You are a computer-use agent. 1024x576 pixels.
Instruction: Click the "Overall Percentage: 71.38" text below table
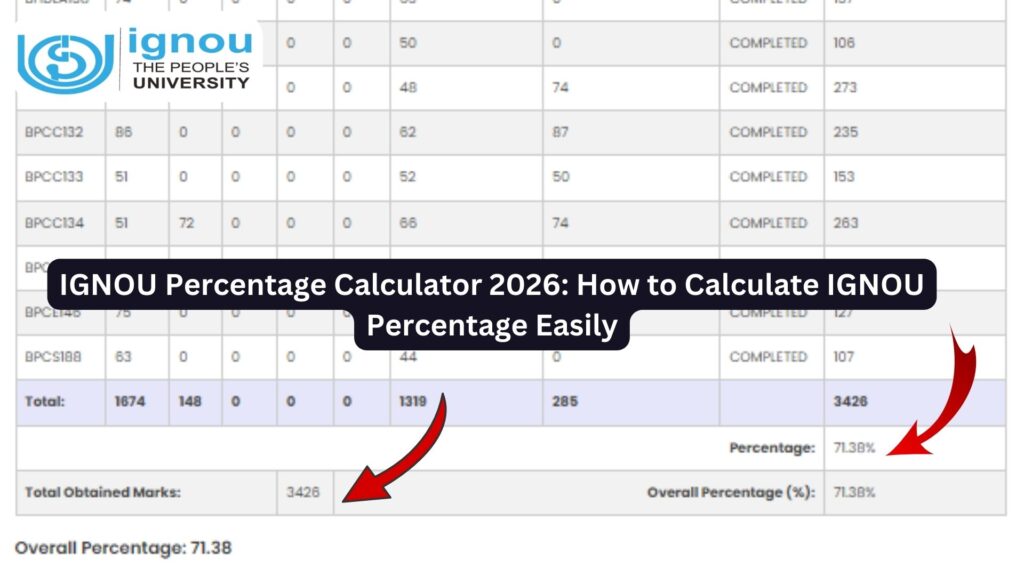point(124,548)
